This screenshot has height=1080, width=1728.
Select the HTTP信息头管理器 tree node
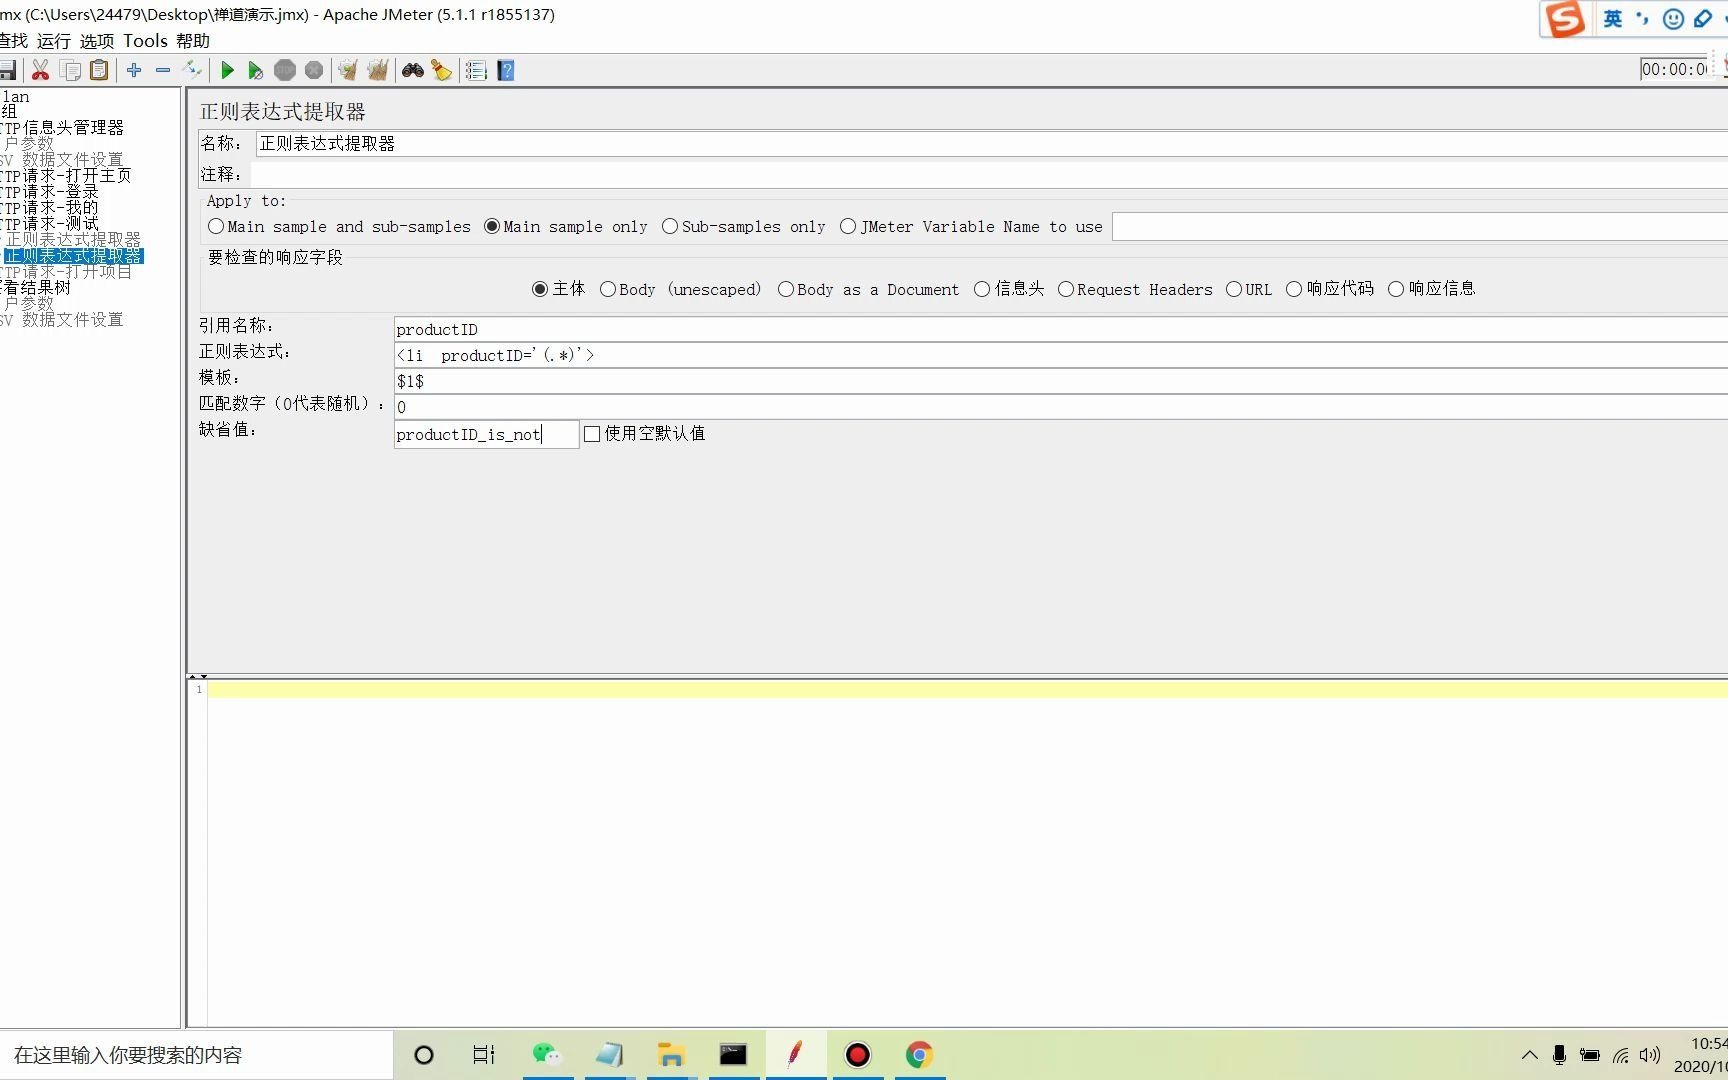62,128
